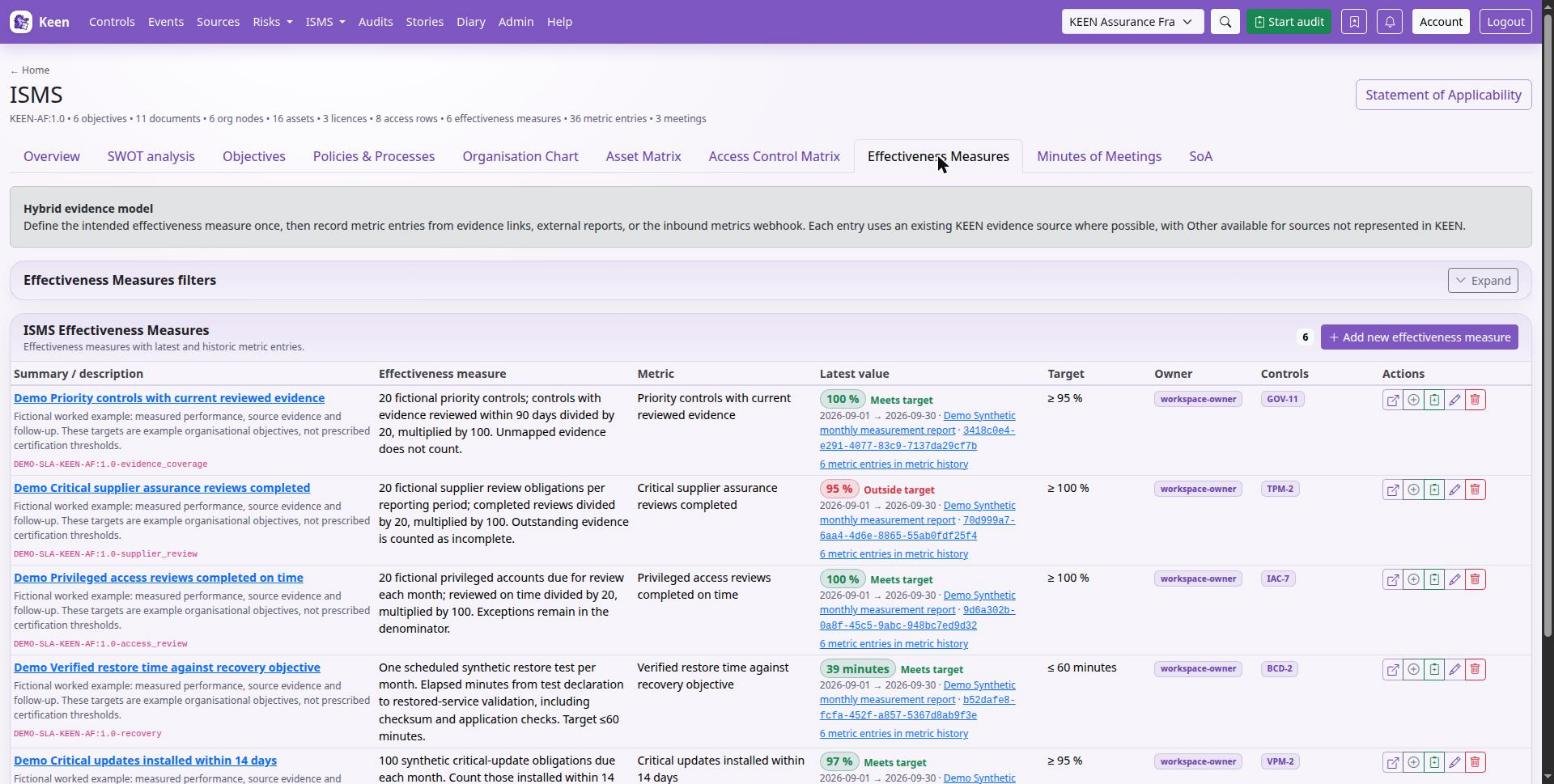1554x784 pixels.
Task: Edit Critical supplier assurance reviews measure
Action: [x=1454, y=490]
